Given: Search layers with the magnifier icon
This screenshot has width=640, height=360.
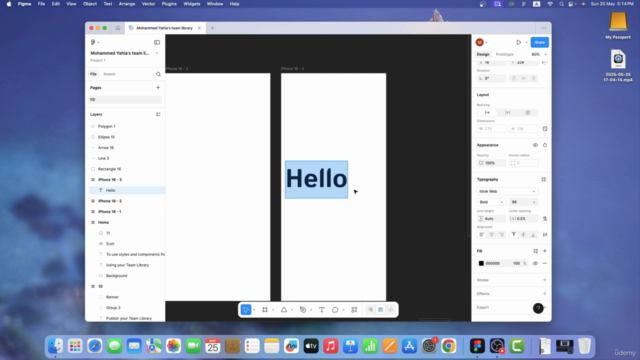Looking at the screenshot, I should pos(158,74).
